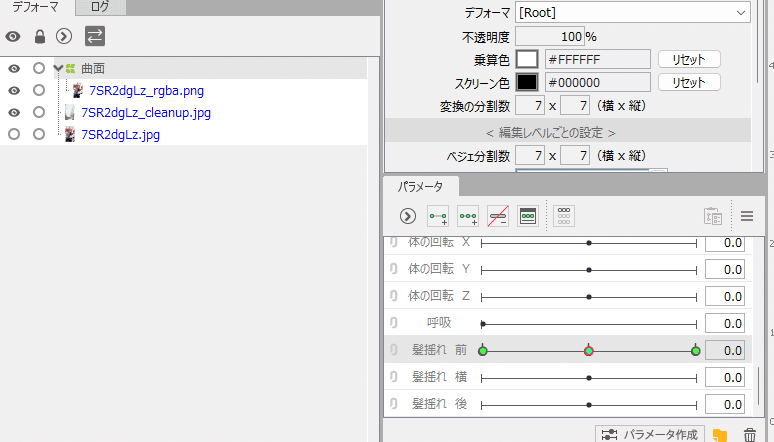Click the パラメータ作成 button

coord(650,434)
